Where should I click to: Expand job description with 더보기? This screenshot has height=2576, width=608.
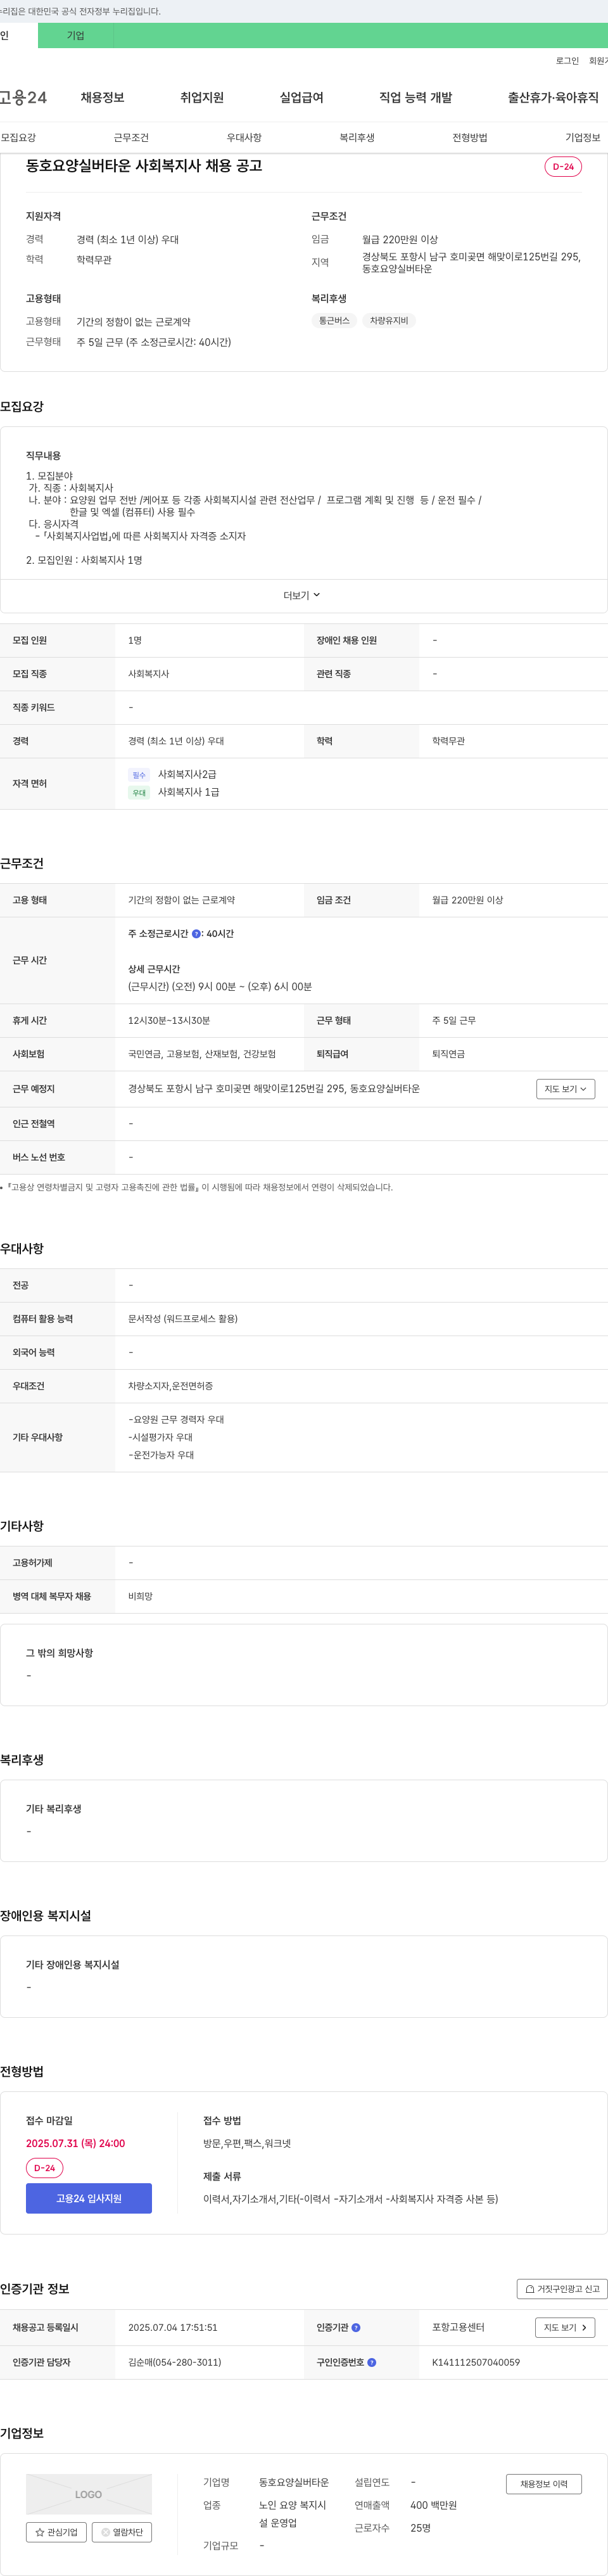[x=302, y=595]
